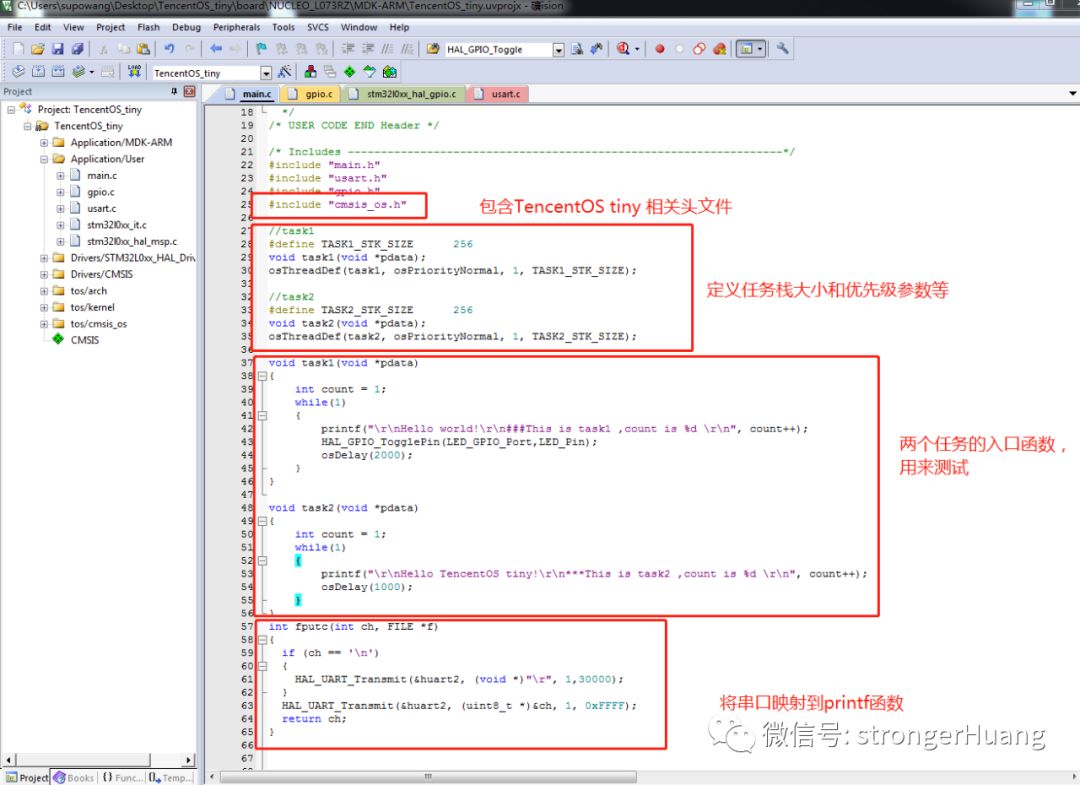The width and height of the screenshot is (1080, 785).
Task: Close the Project panel
Action: tap(189, 91)
